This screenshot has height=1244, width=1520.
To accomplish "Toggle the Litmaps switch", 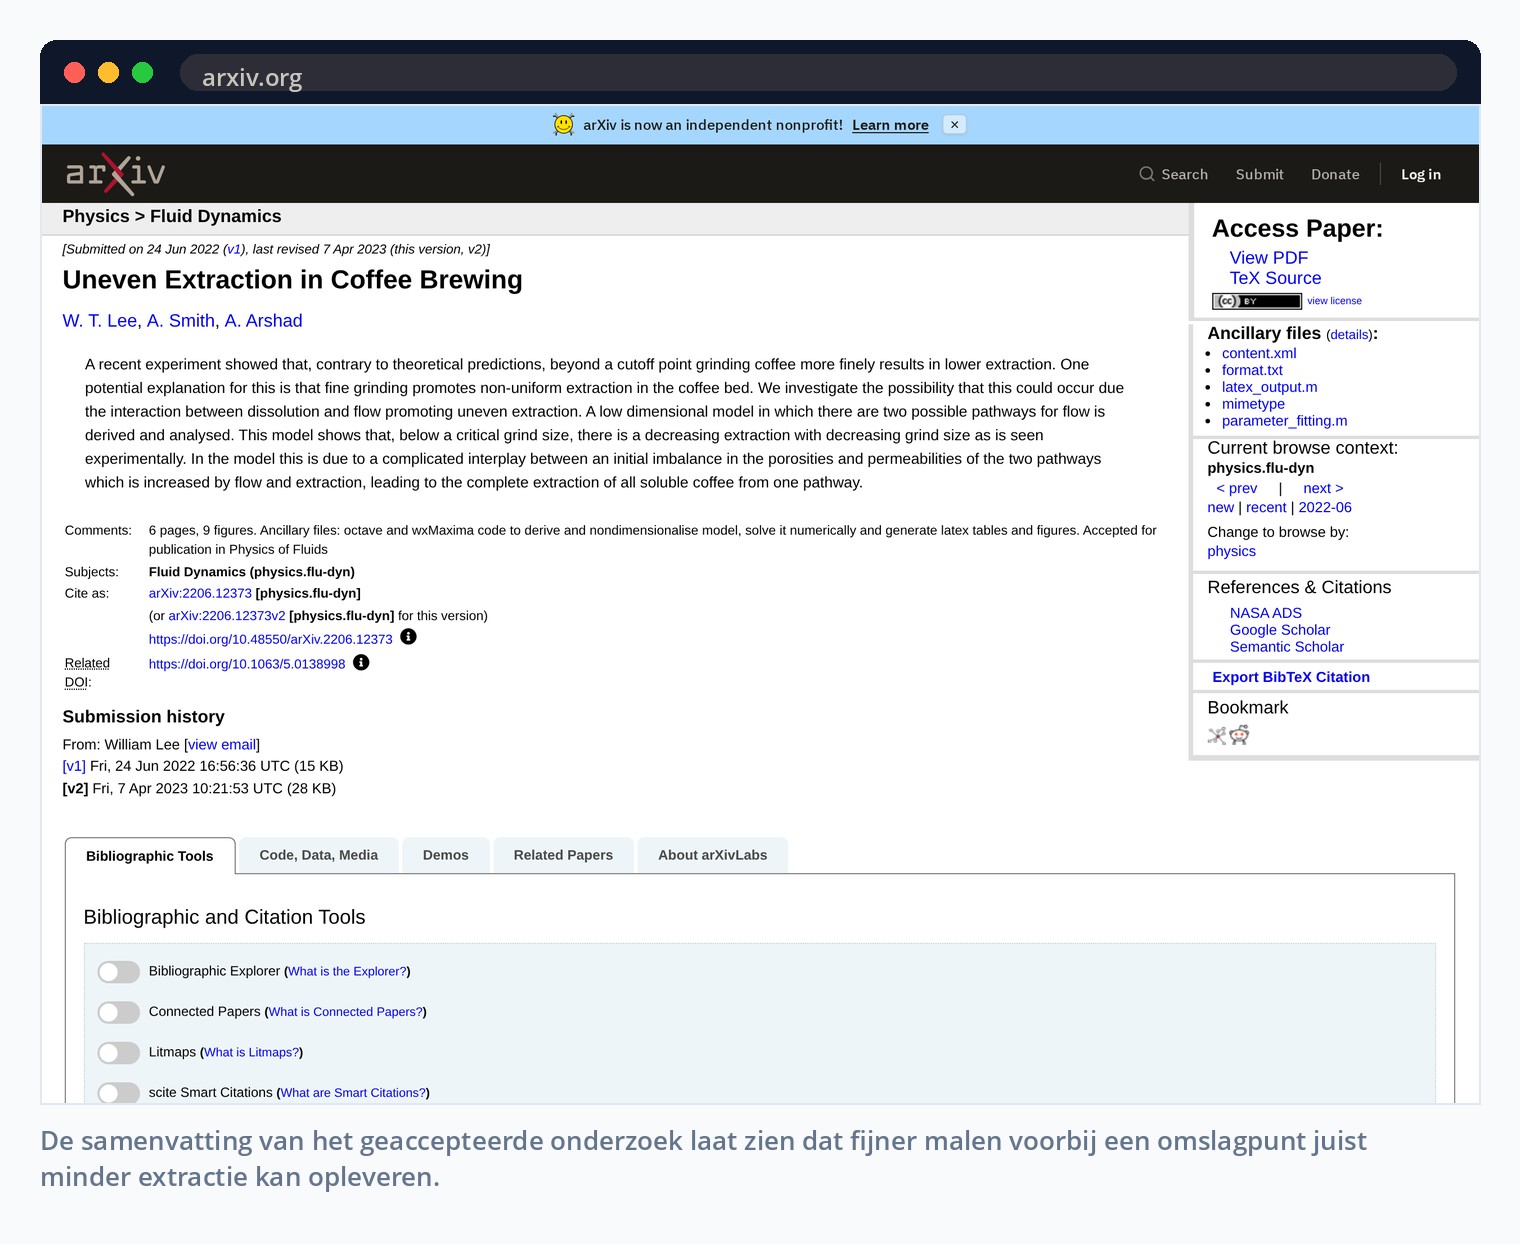I will point(118,1053).
